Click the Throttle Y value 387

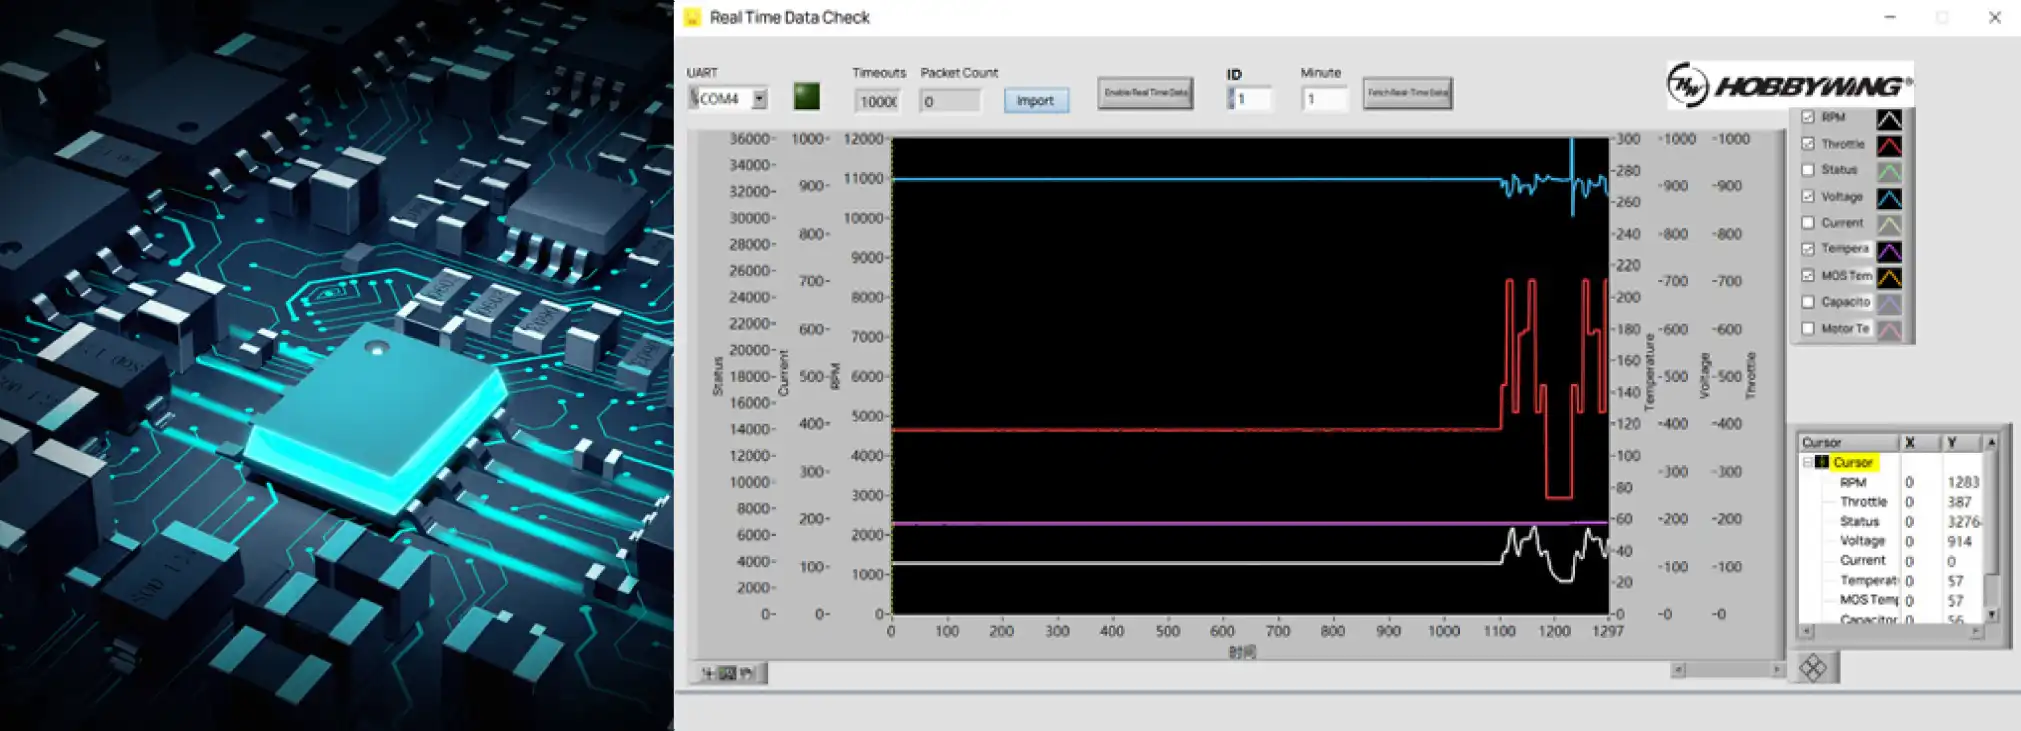coord(1959,502)
